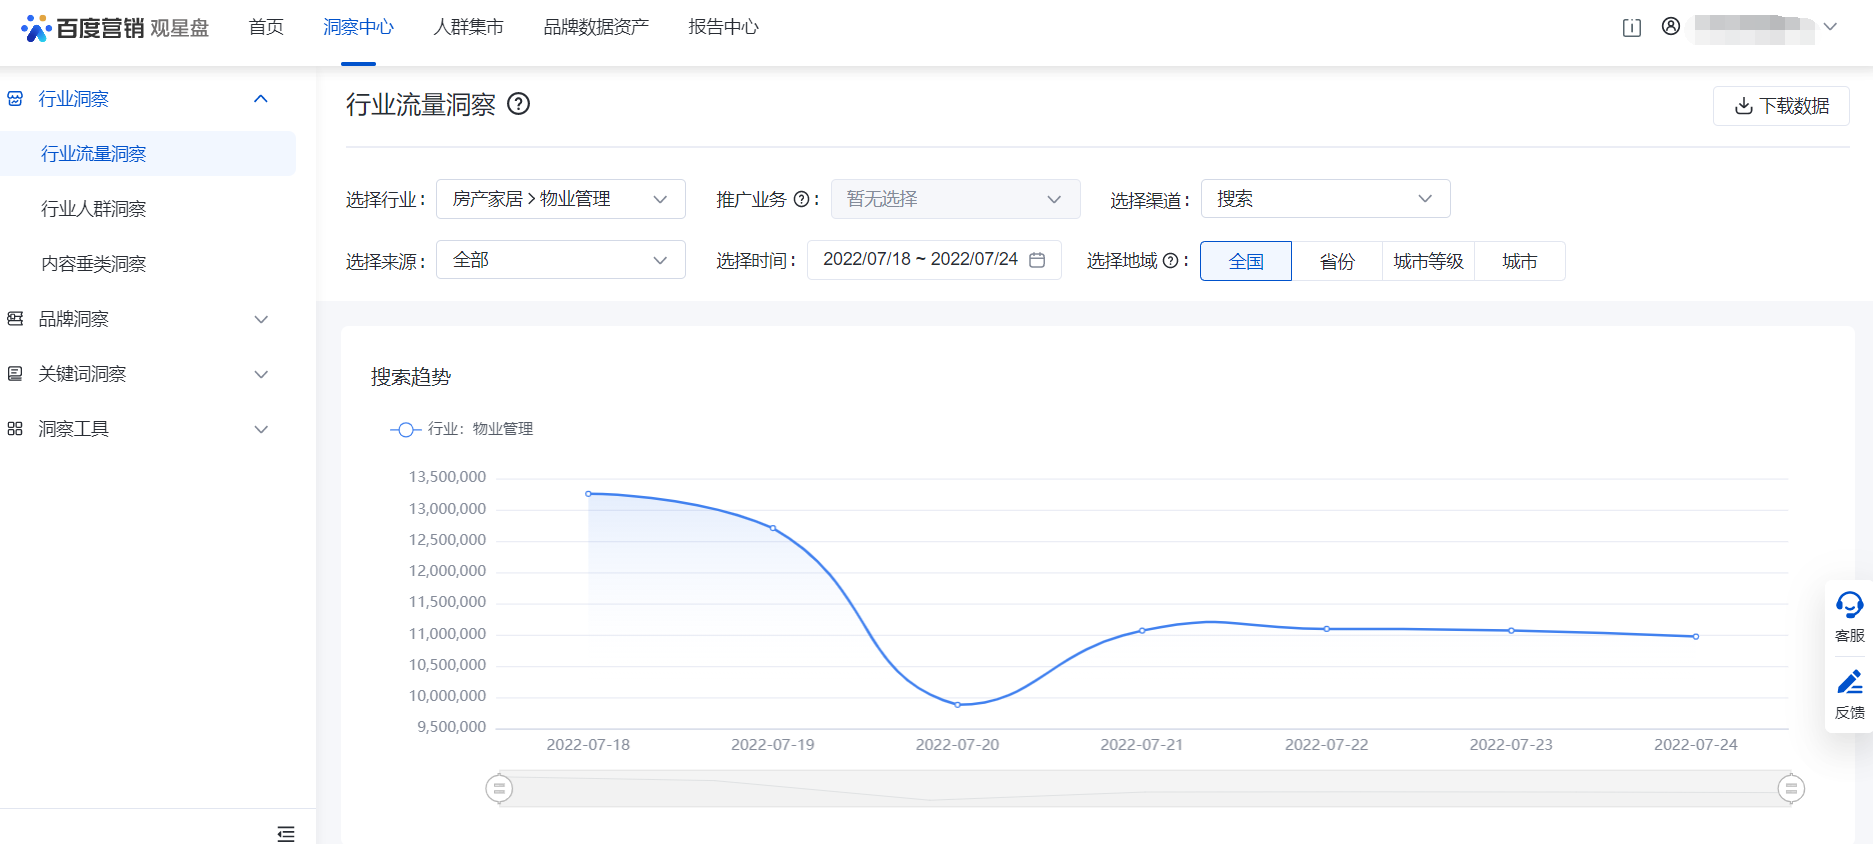1873x844 pixels.
Task: Click chart data point for 2022-07-24
Action: click(1696, 637)
